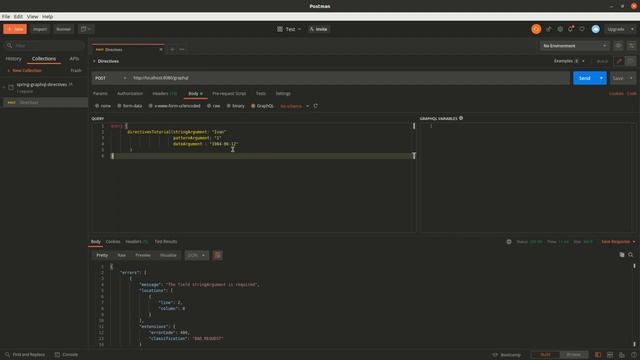Switch to the History sidebar tab

tap(13, 59)
